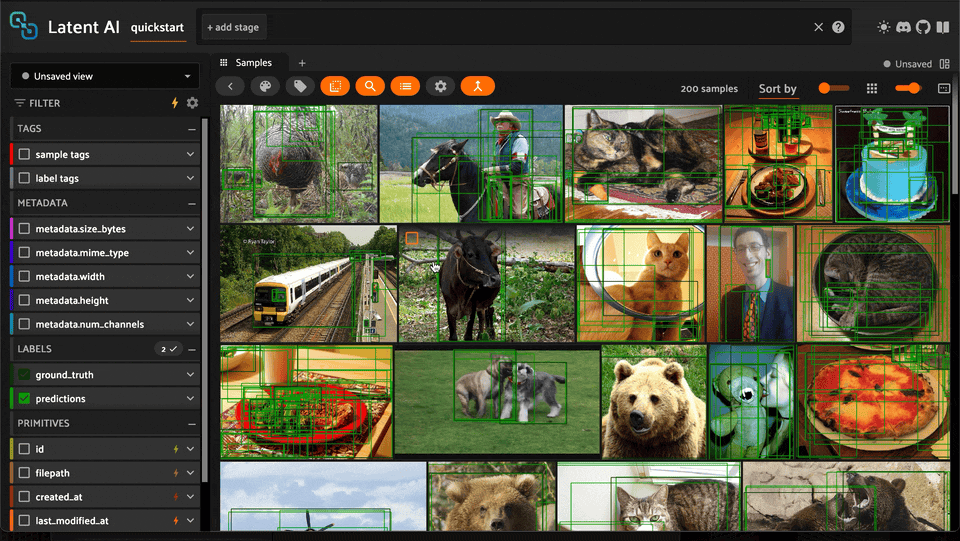Click the help question mark icon
This screenshot has width=960, height=541.
pos(838,28)
